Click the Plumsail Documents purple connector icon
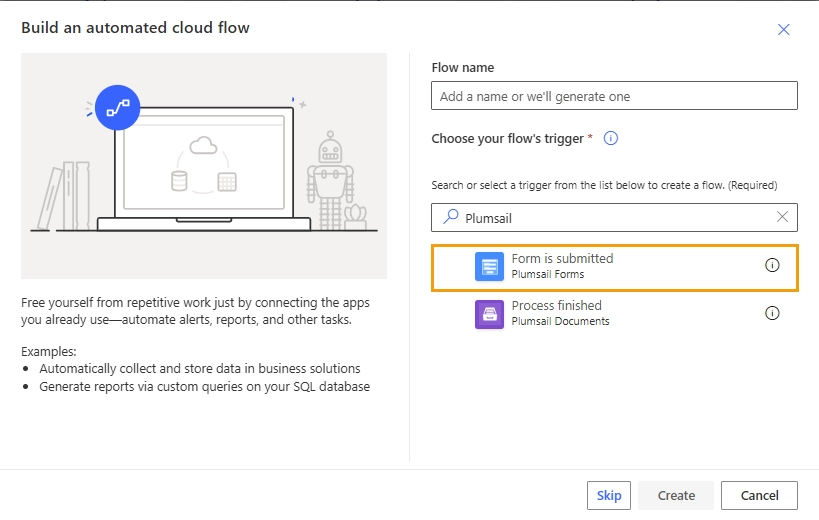The height and width of the screenshot is (520, 819). point(489,314)
